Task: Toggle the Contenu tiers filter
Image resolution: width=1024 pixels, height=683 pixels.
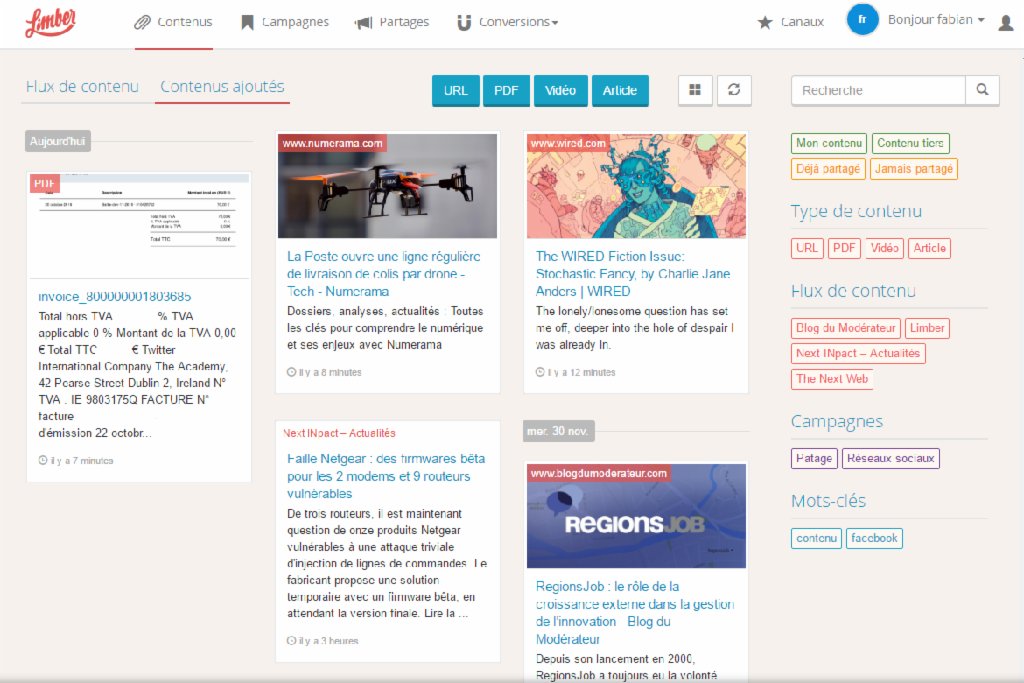Action: click(x=910, y=143)
